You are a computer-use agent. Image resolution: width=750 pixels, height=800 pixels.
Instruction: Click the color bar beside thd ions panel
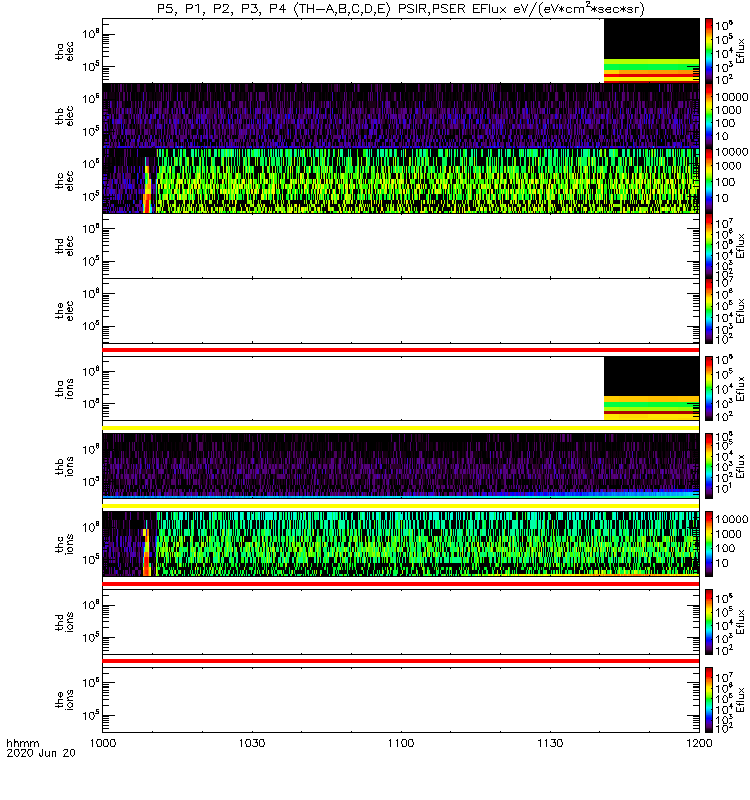(709, 622)
